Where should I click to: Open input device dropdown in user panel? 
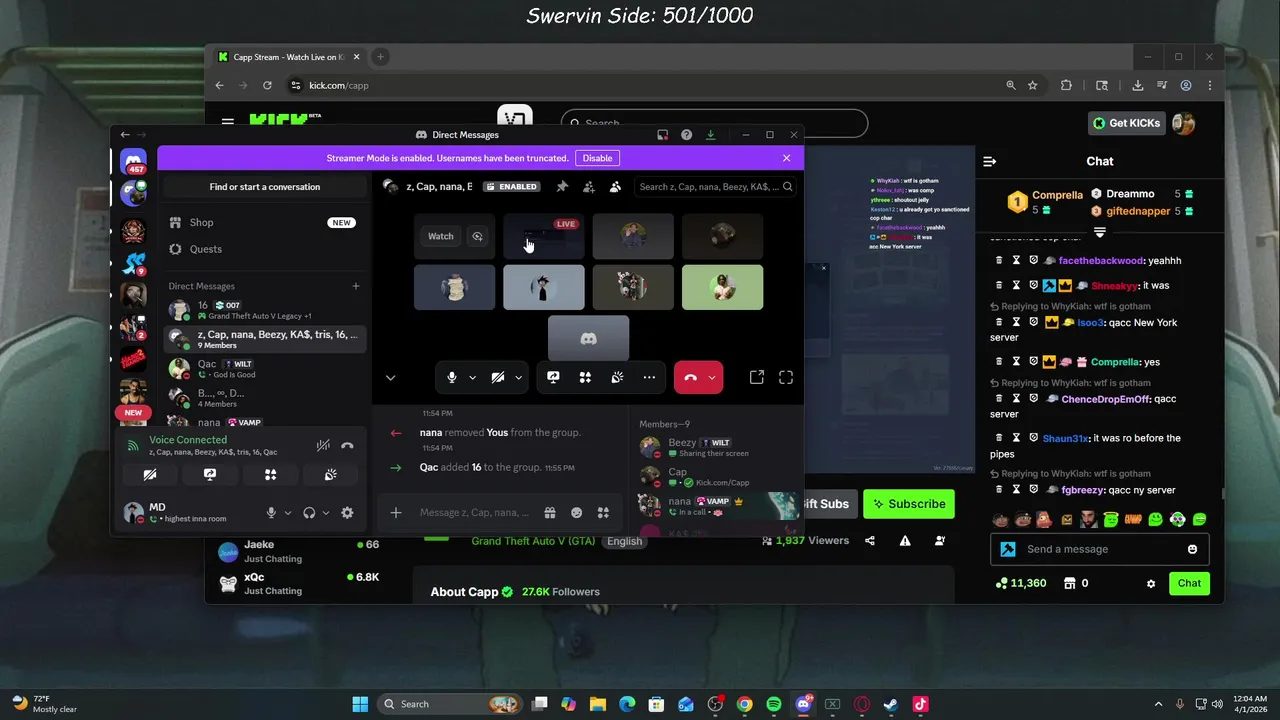click(288, 513)
